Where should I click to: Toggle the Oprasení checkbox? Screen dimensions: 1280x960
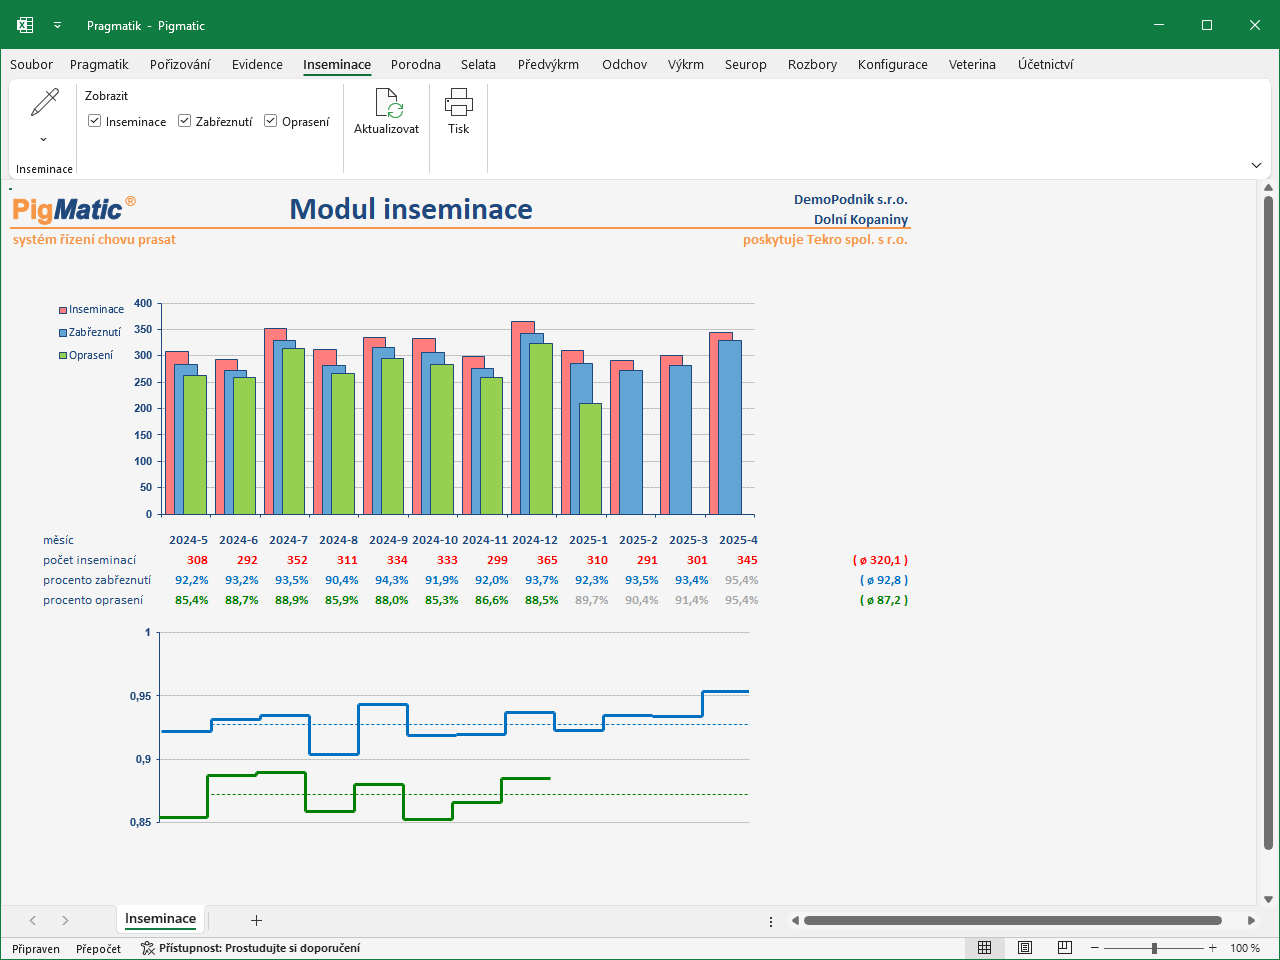tap(271, 121)
